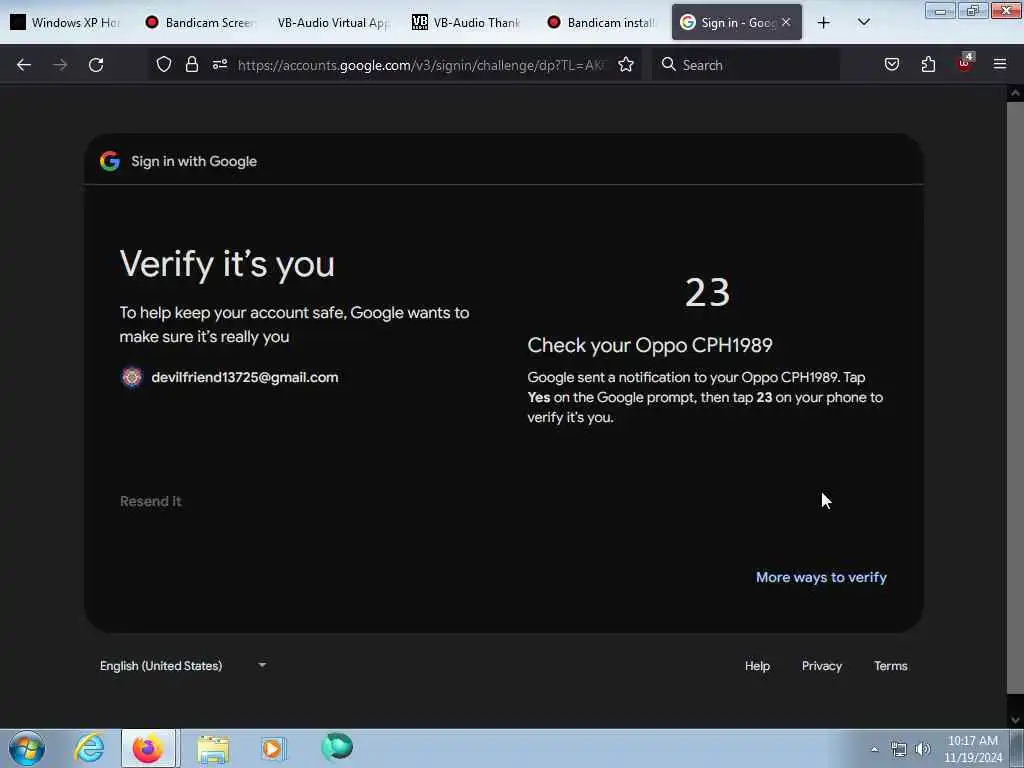Click More ways to verify
The height and width of the screenshot is (768, 1024).
tap(821, 577)
